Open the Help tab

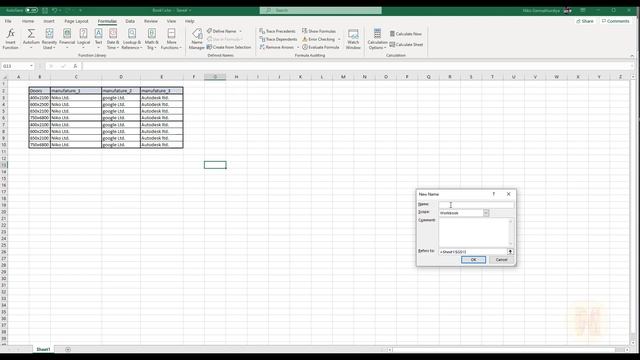[190, 21]
